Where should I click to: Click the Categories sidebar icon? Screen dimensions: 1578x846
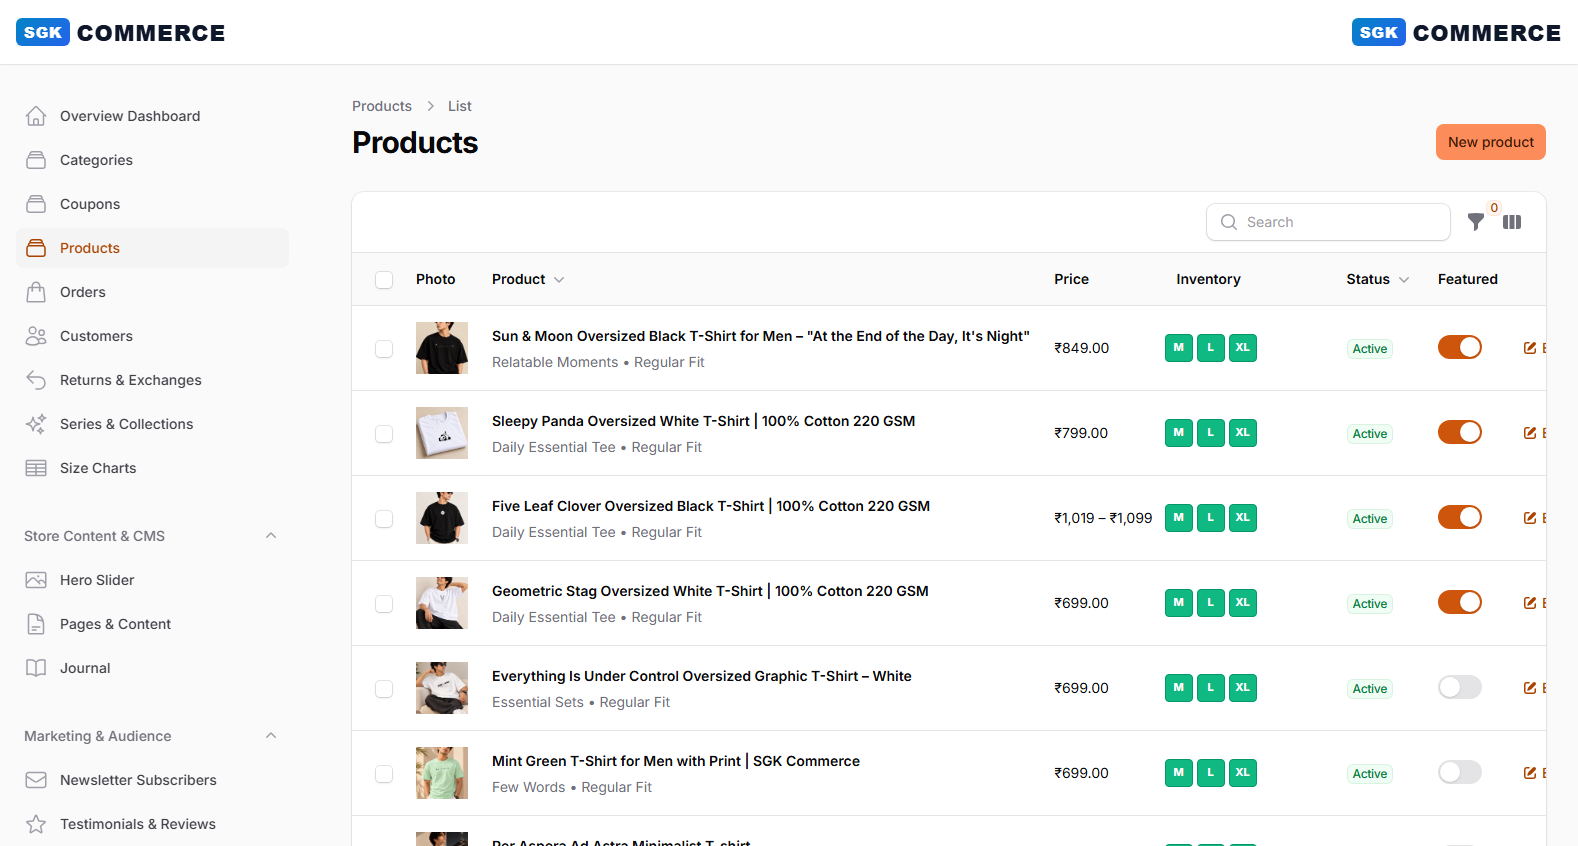coord(36,160)
